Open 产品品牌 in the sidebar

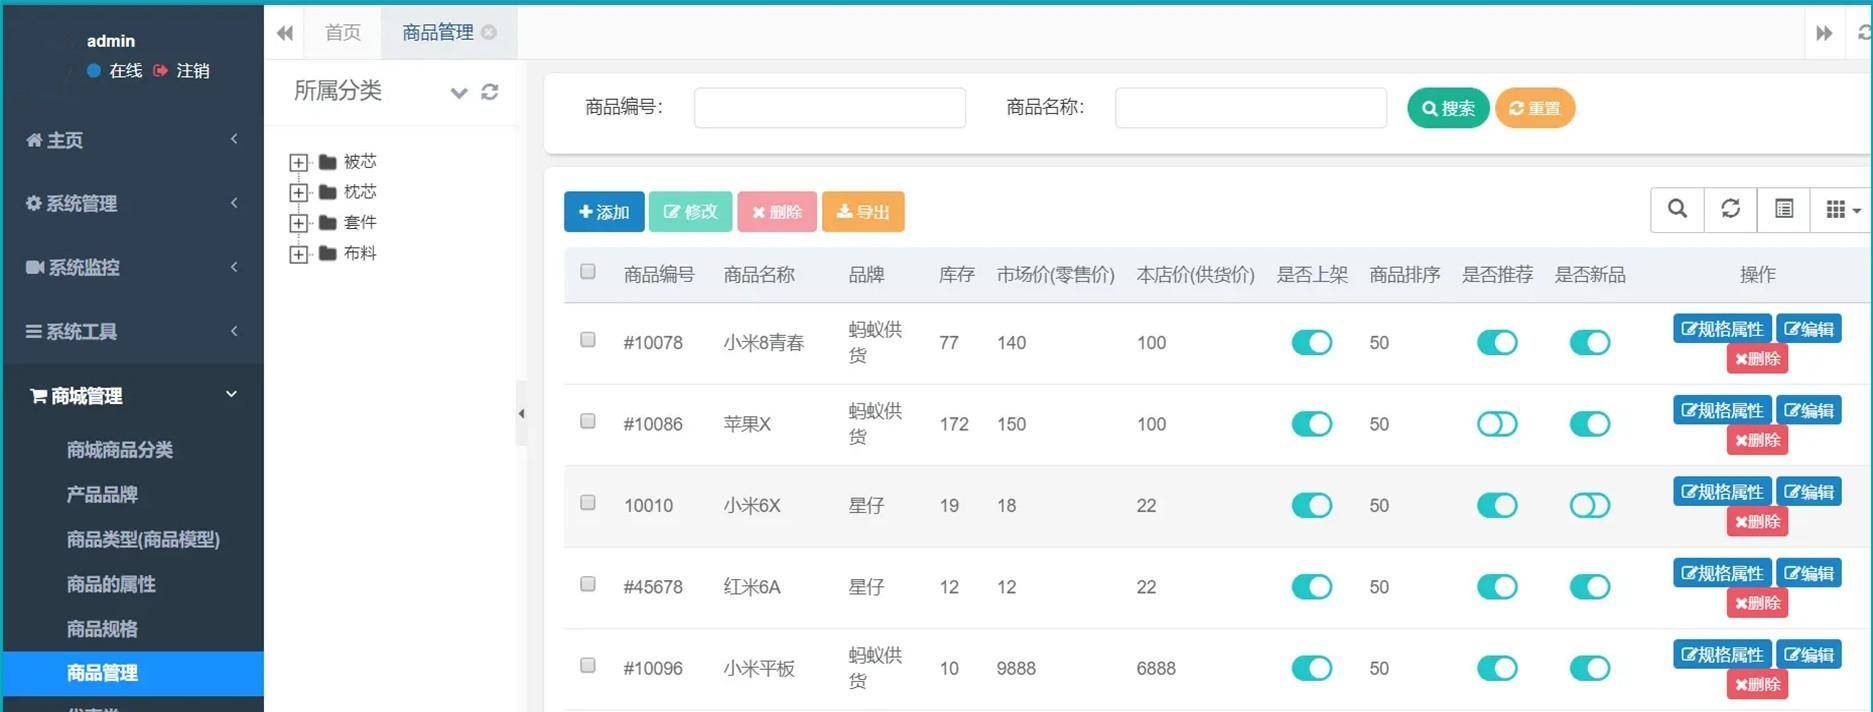(102, 494)
